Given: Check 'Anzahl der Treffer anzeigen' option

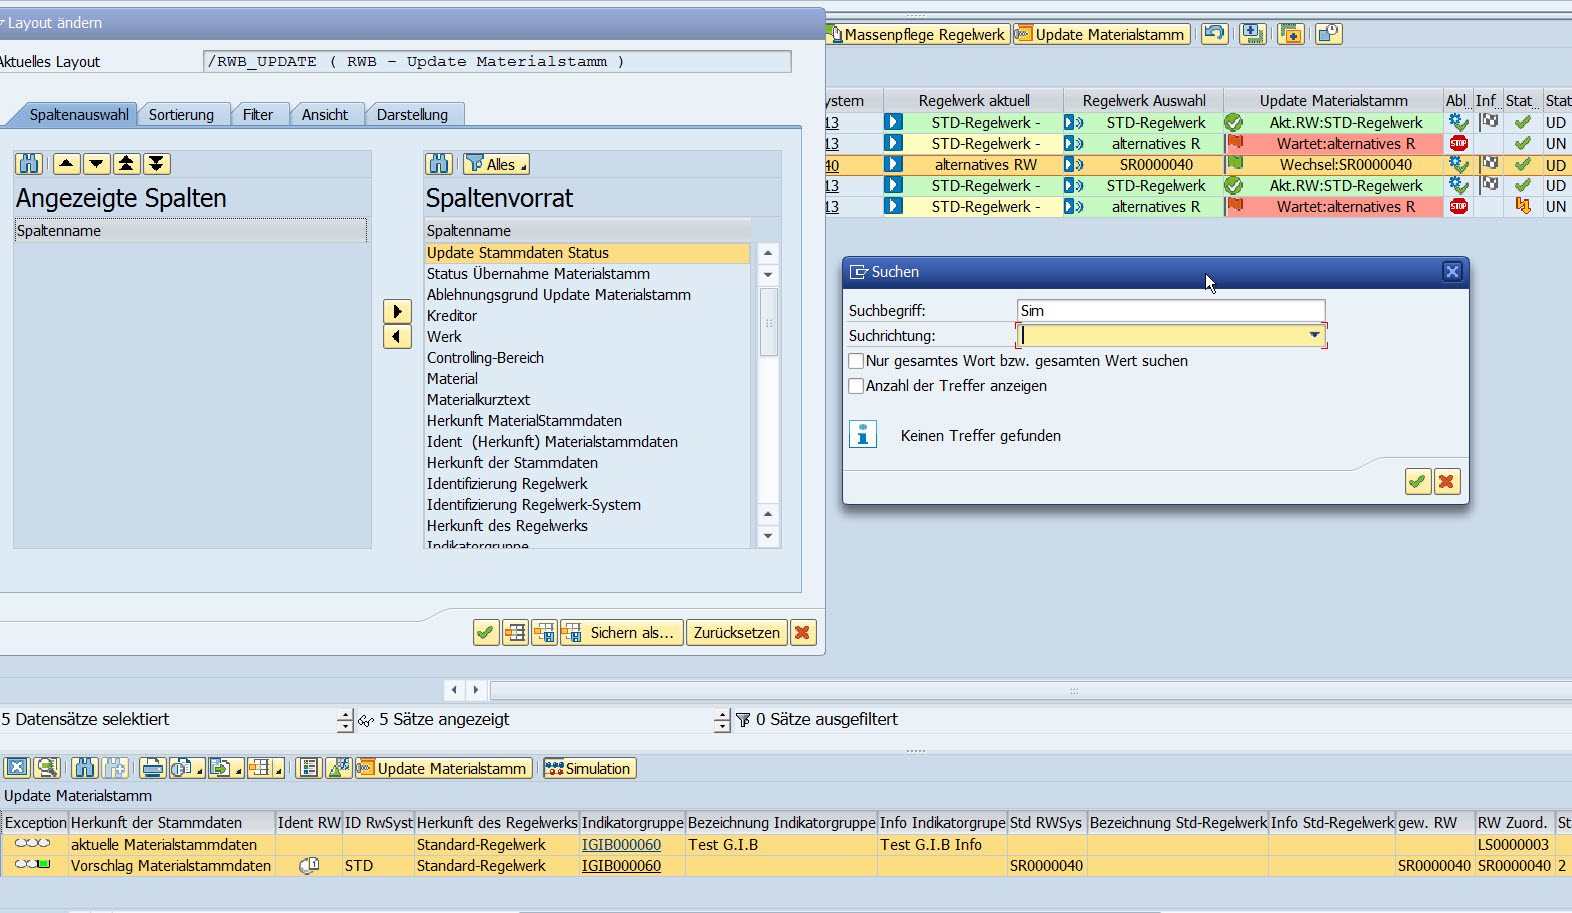Looking at the screenshot, I should (856, 386).
